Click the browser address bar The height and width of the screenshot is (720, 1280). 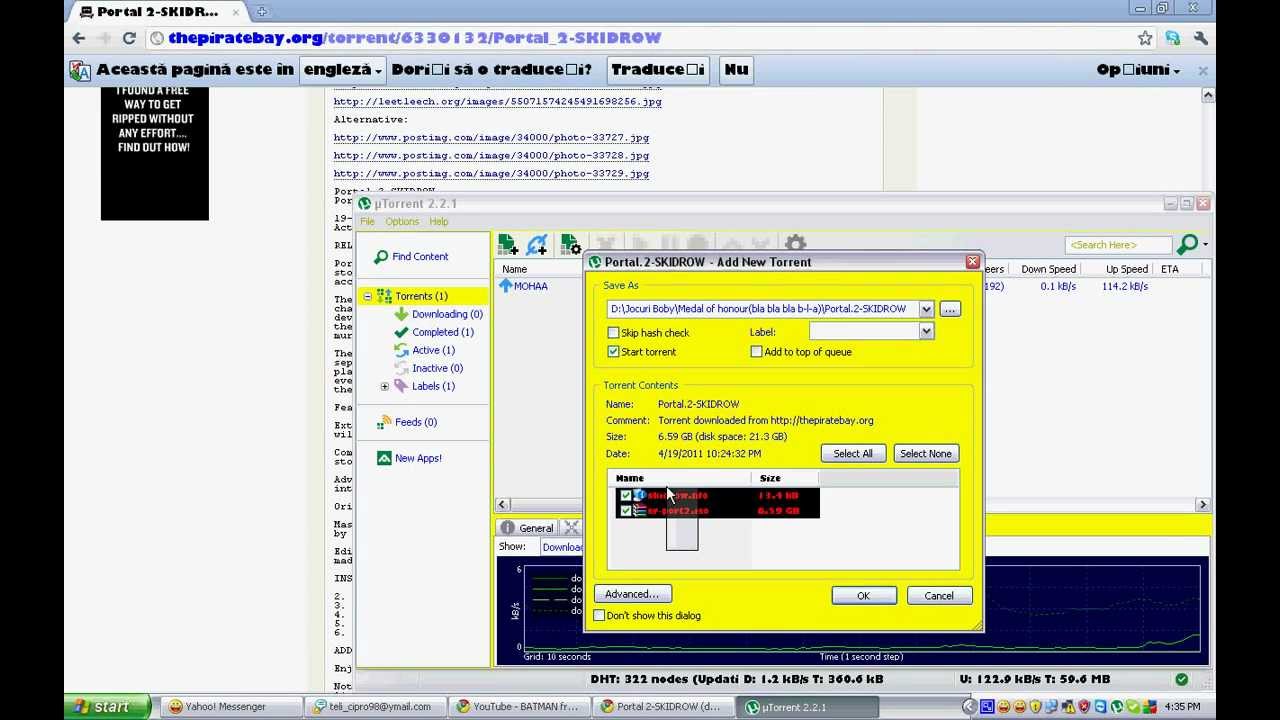(x=640, y=38)
